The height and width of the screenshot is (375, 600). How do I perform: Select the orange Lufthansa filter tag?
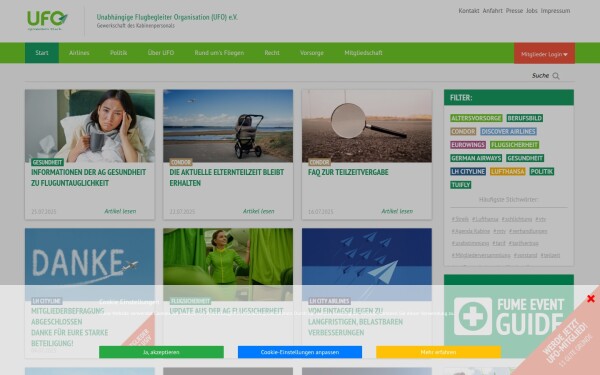(507, 171)
